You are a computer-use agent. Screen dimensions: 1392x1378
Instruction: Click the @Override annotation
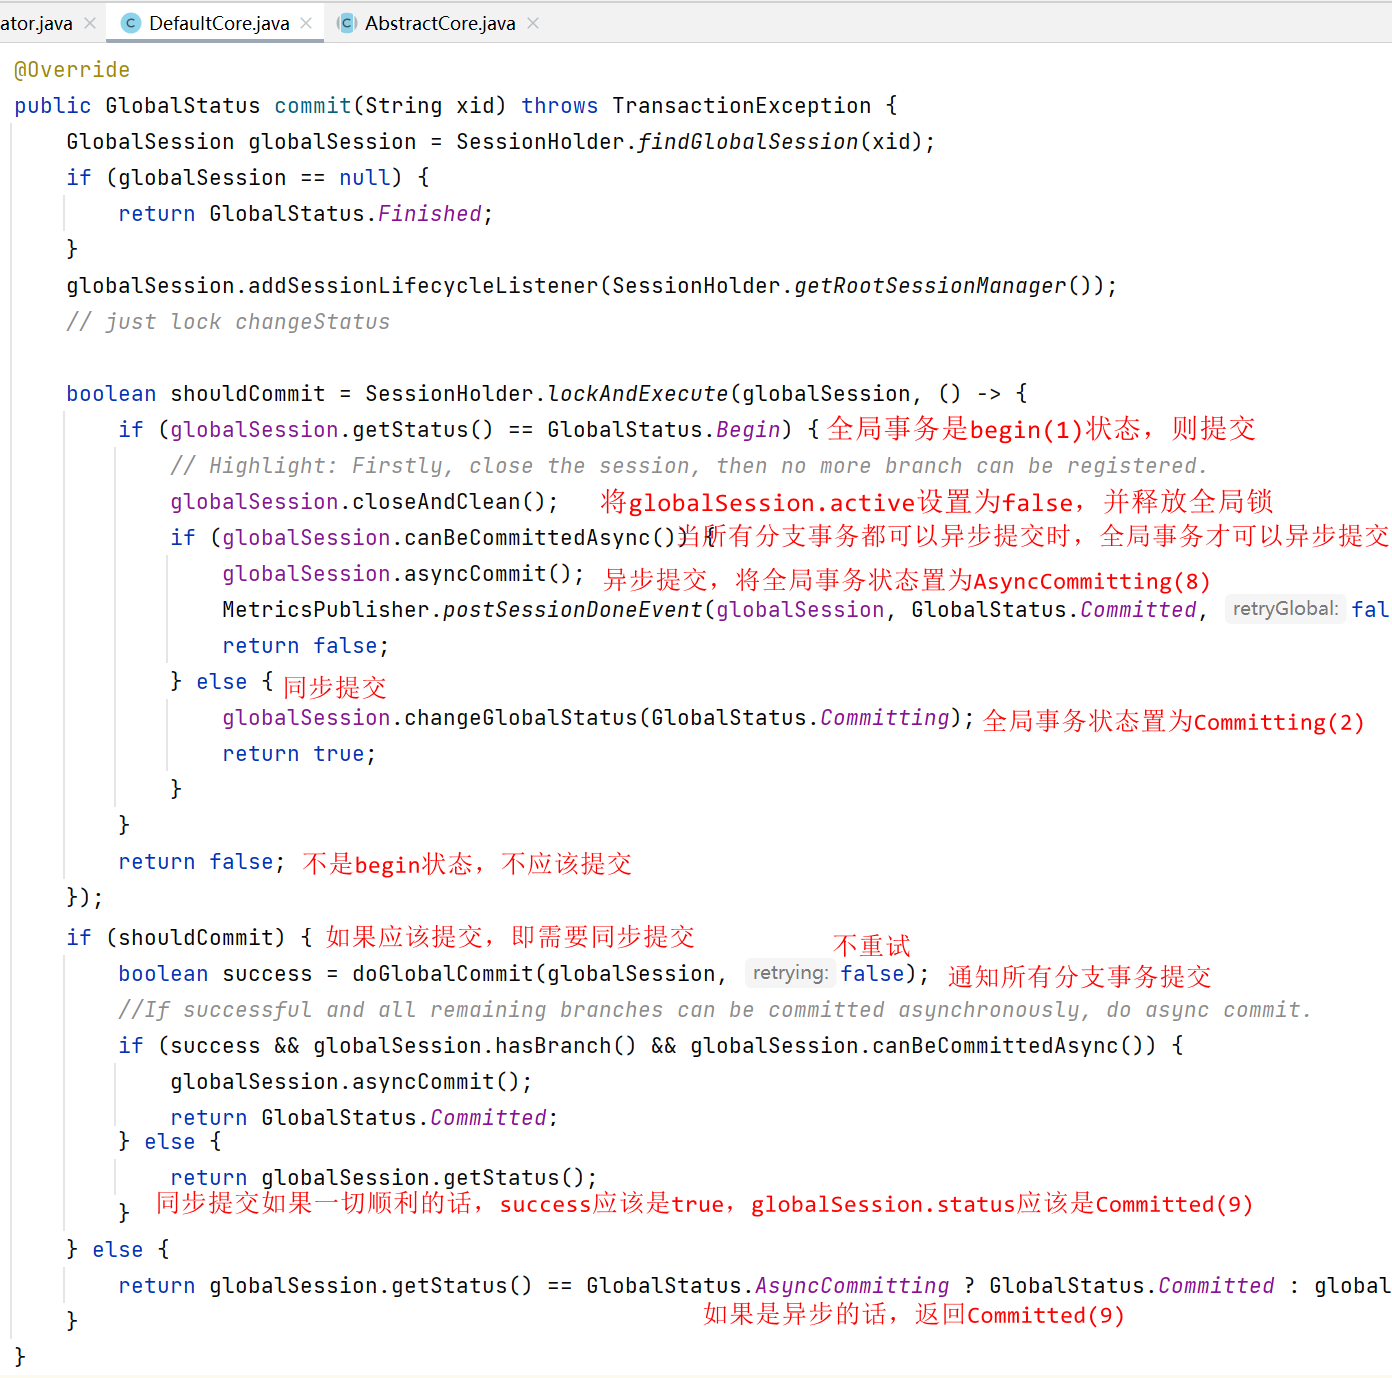[72, 70]
